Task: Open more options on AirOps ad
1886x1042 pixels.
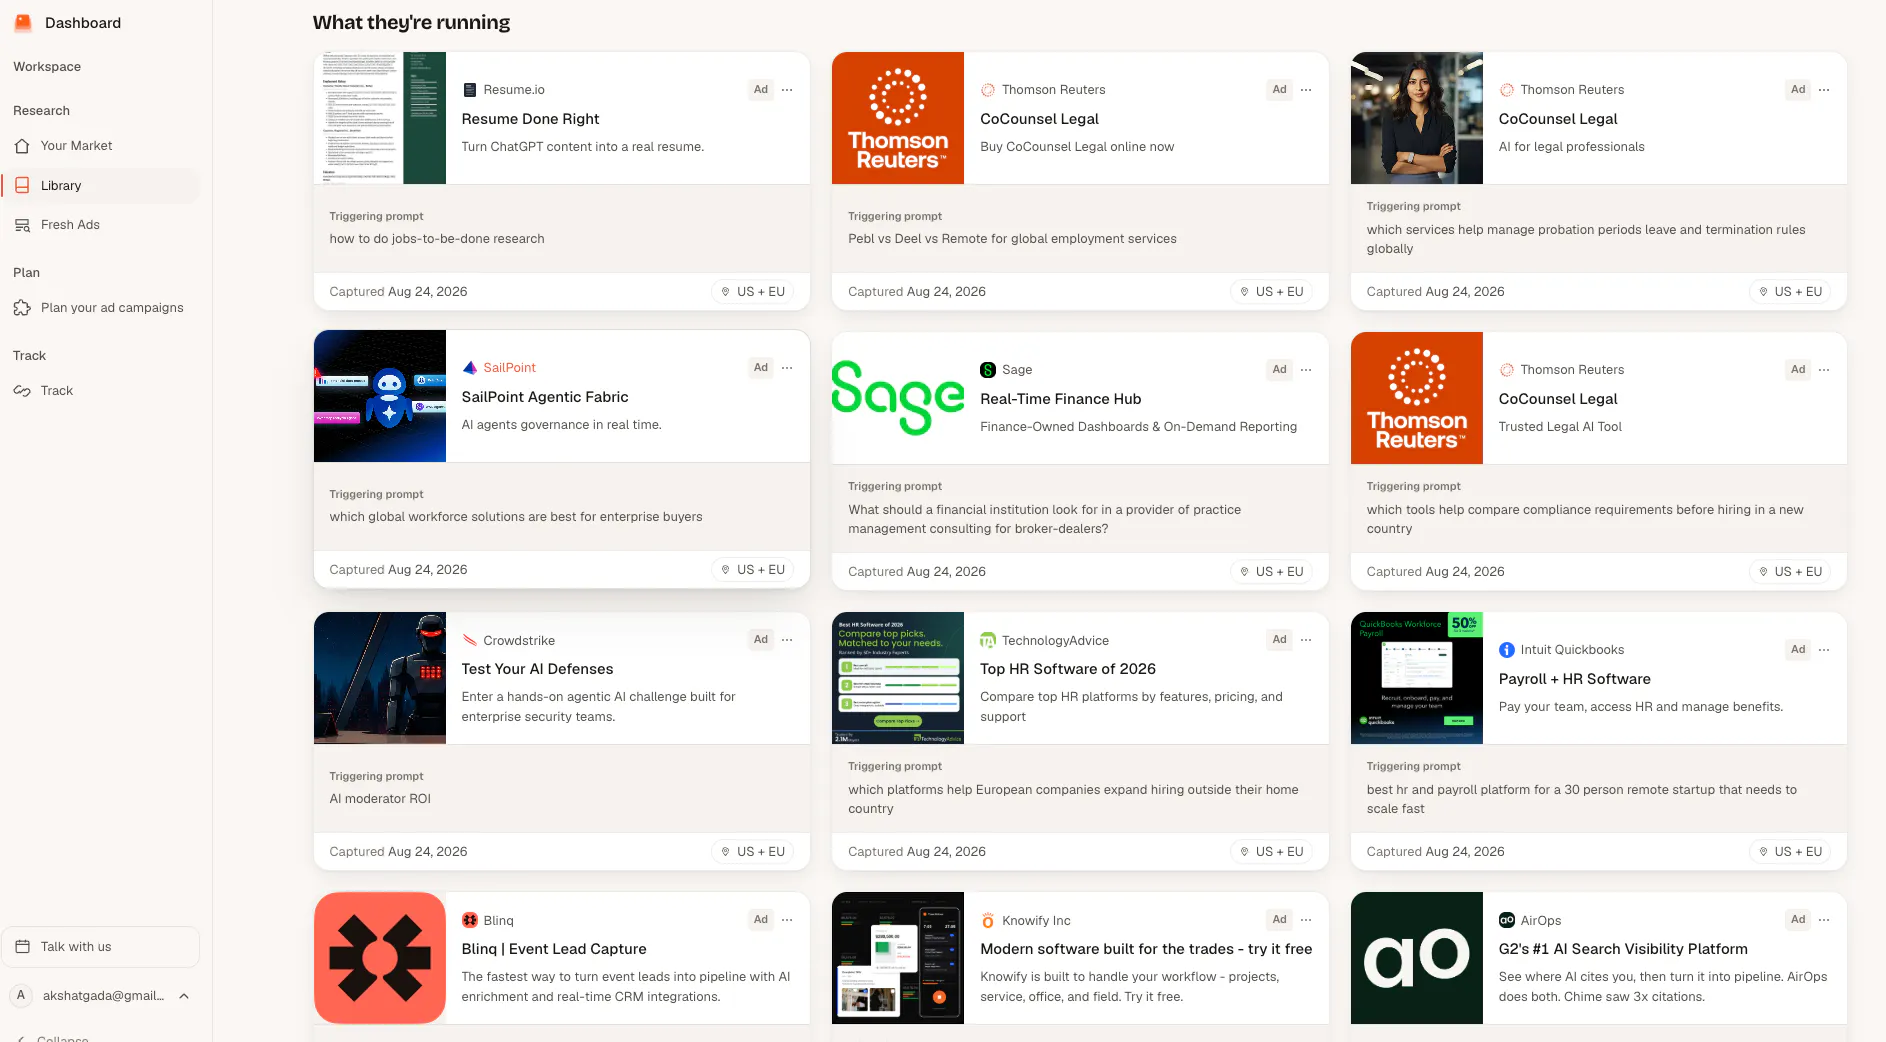Action: tap(1824, 920)
